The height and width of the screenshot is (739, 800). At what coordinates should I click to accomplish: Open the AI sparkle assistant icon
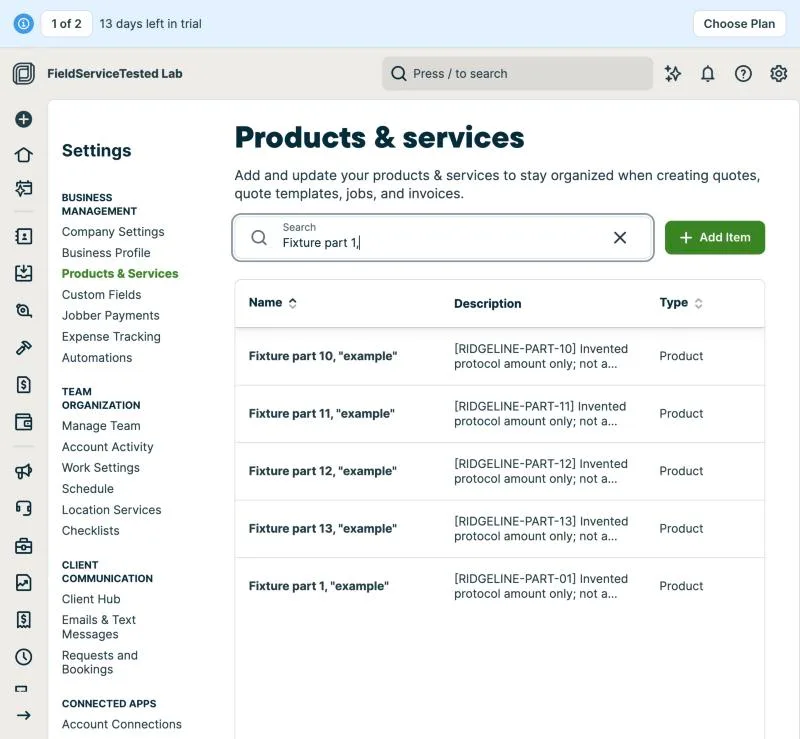pyautogui.click(x=673, y=73)
